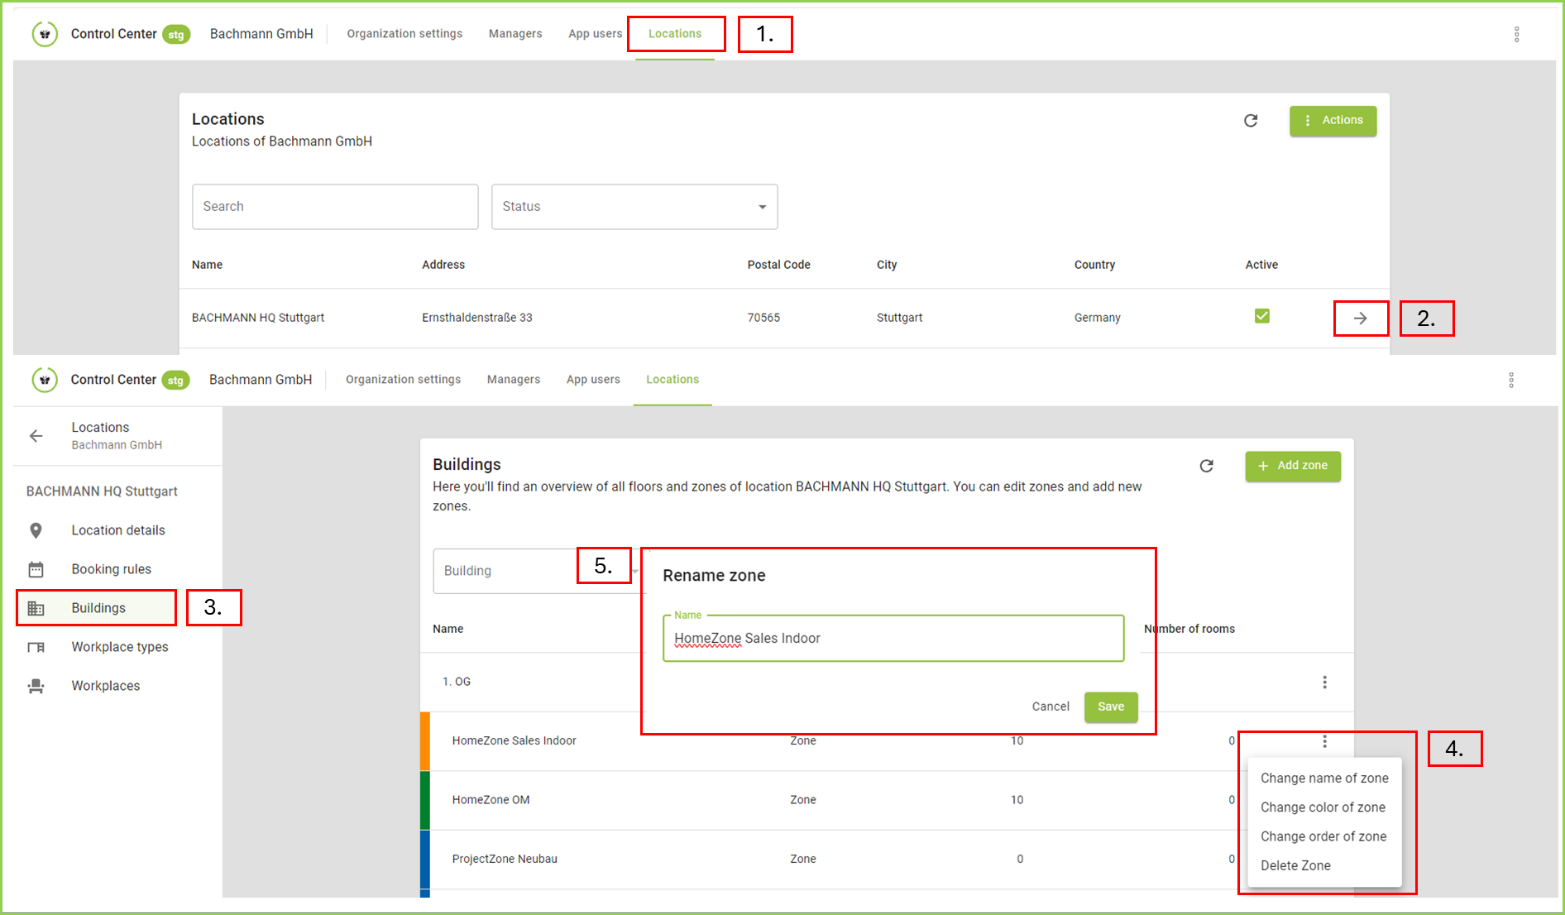Image resolution: width=1565 pixels, height=915 pixels.
Task: Click the refresh icon beside Add zone
Action: tap(1206, 466)
